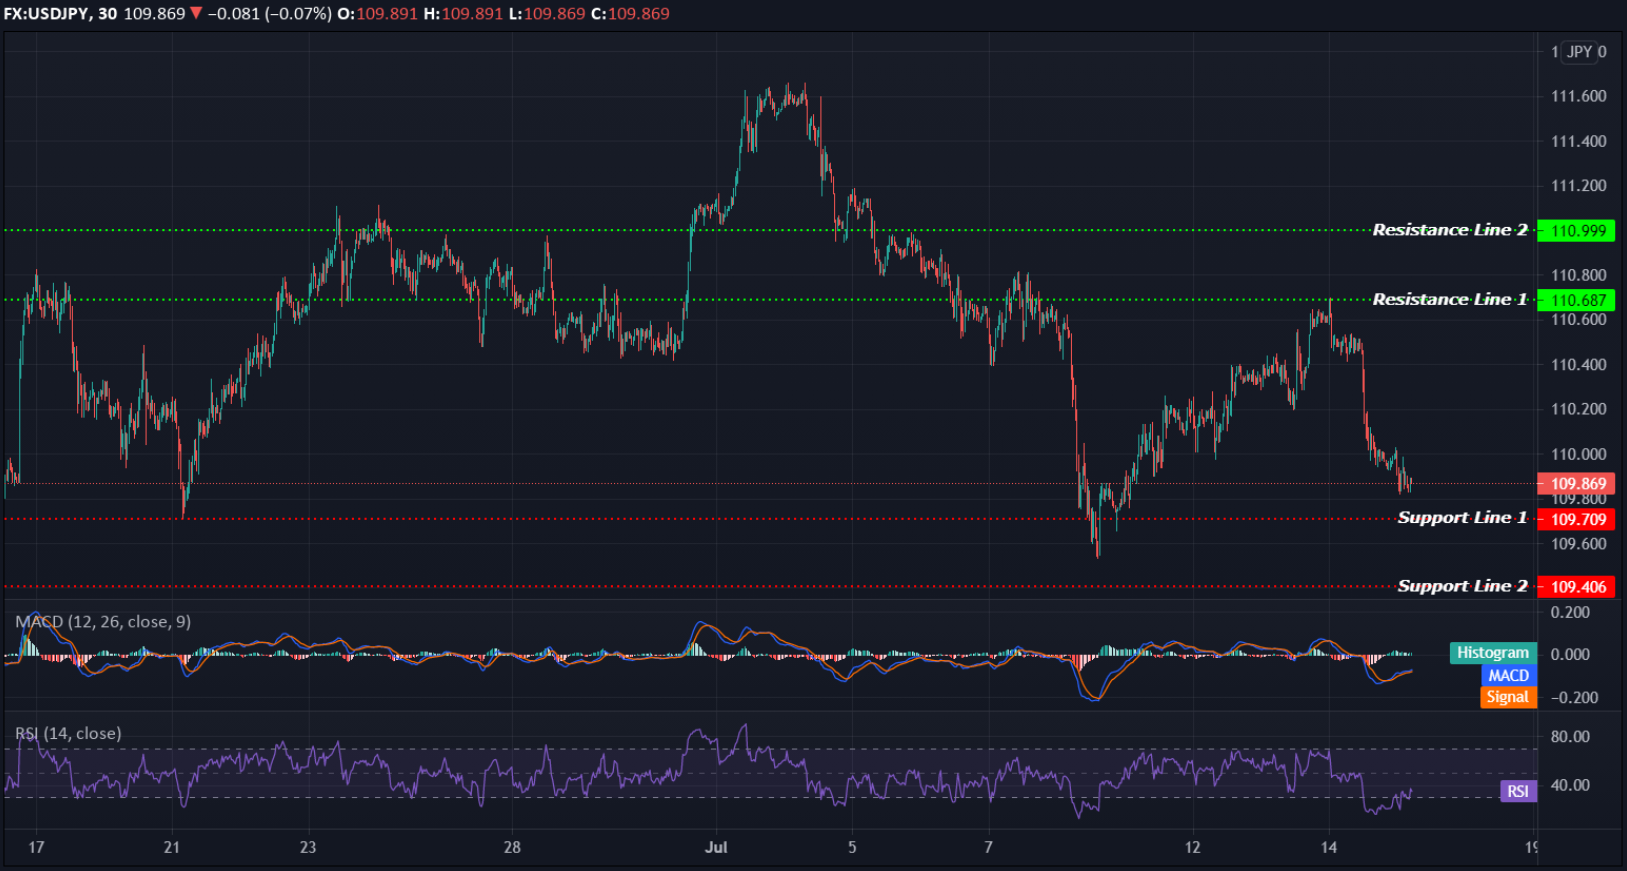Select the Support Line 2 label
Image resolution: width=1627 pixels, height=871 pixels.
[x=1462, y=586]
